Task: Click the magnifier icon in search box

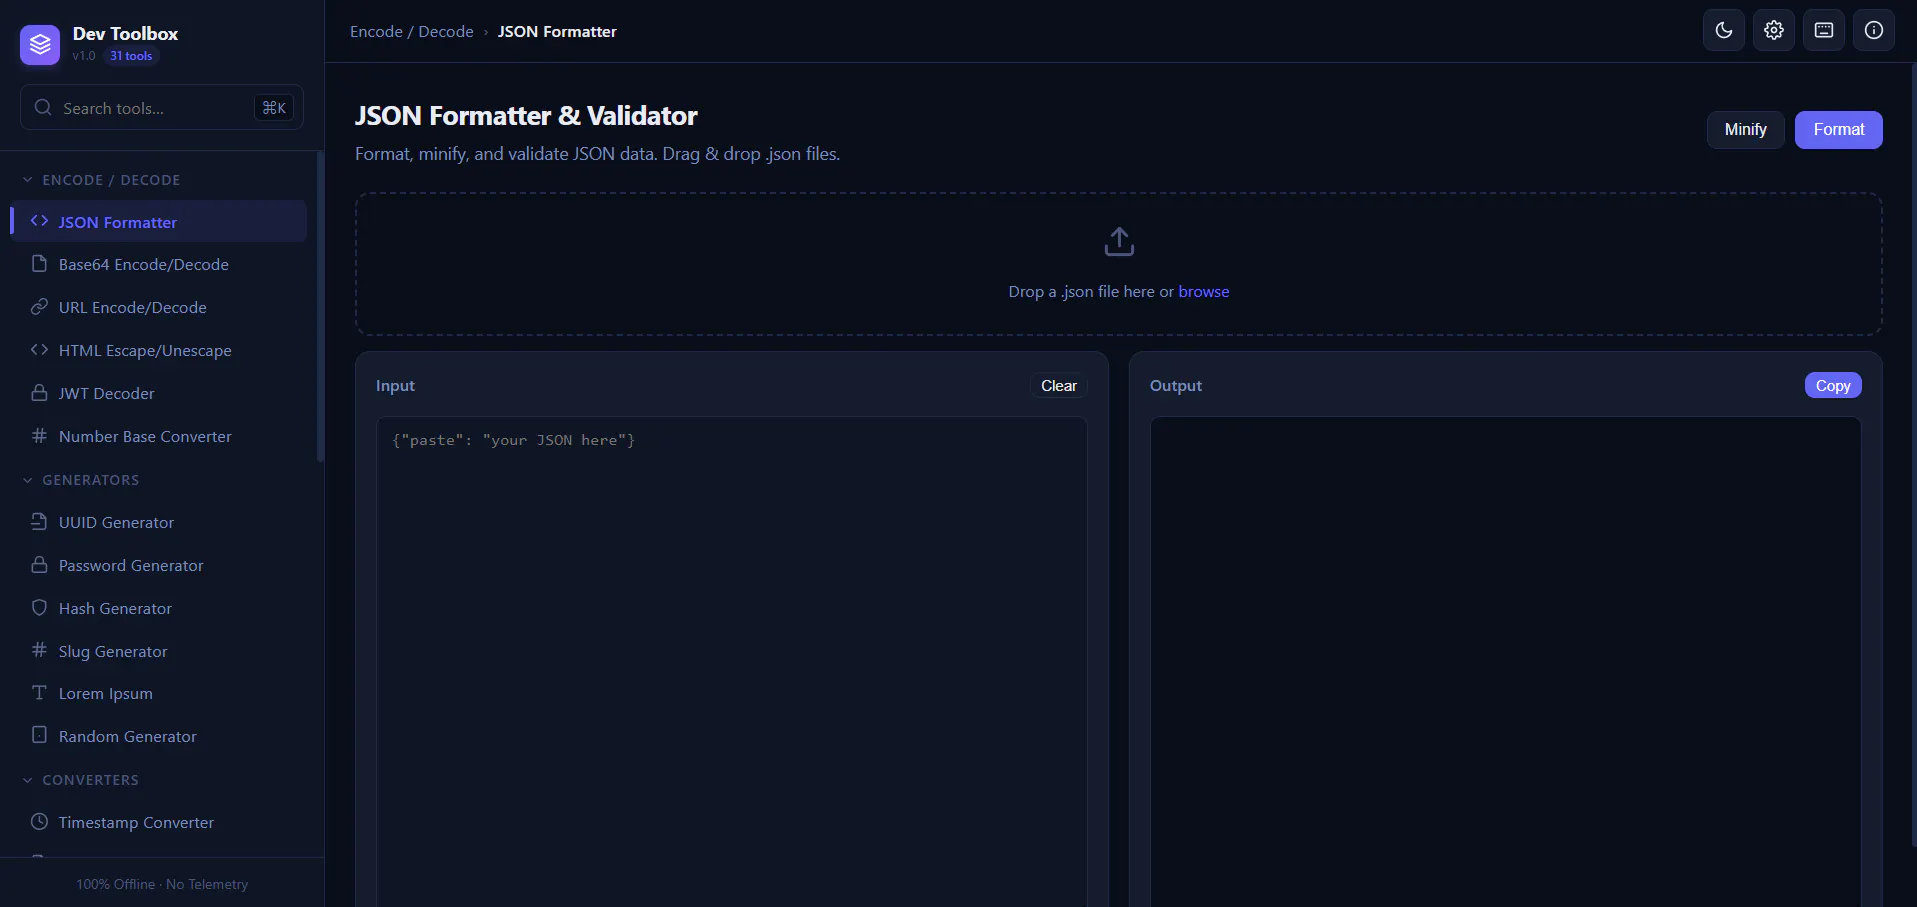Action: 43,107
